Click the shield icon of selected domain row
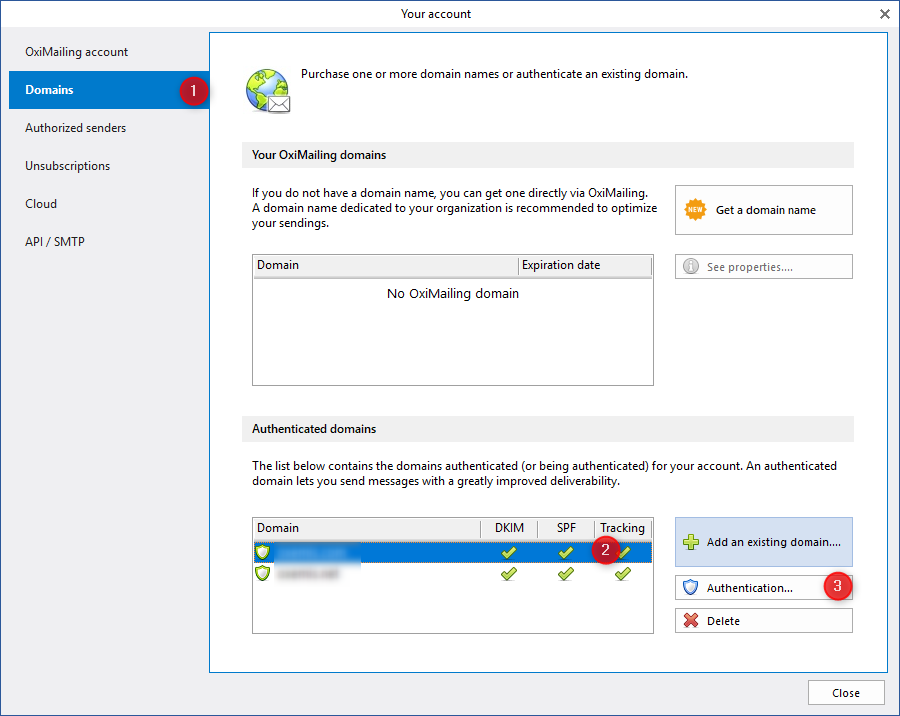Image resolution: width=900 pixels, height=716 pixels. click(x=263, y=552)
